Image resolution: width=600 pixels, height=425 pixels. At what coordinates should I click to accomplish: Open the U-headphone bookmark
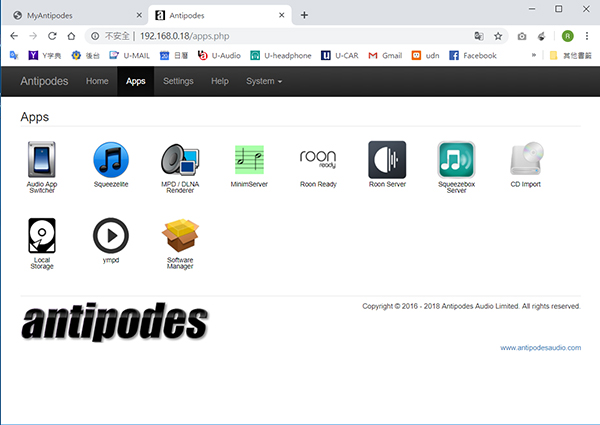(x=281, y=55)
